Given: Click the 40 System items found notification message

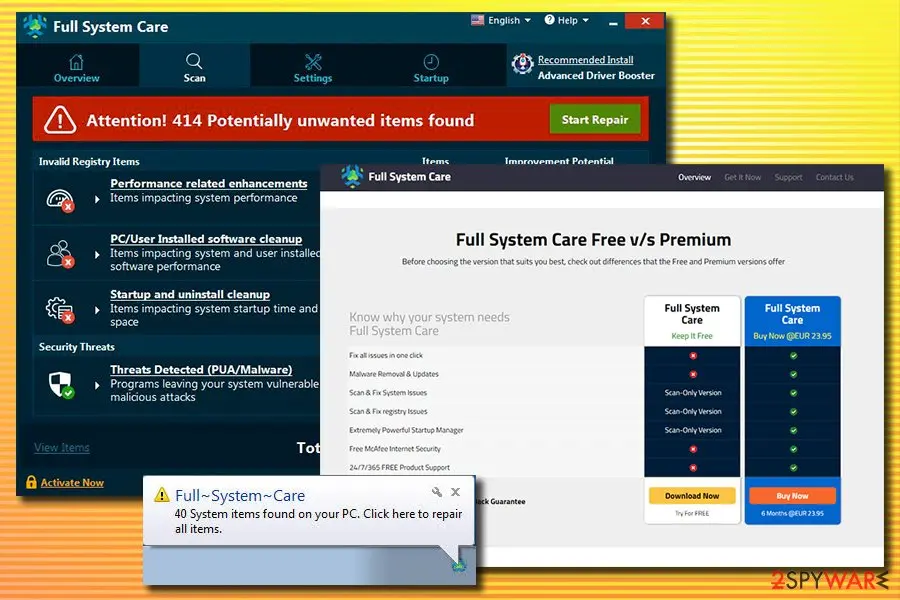Looking at the screenshot, I should (318, 521).
